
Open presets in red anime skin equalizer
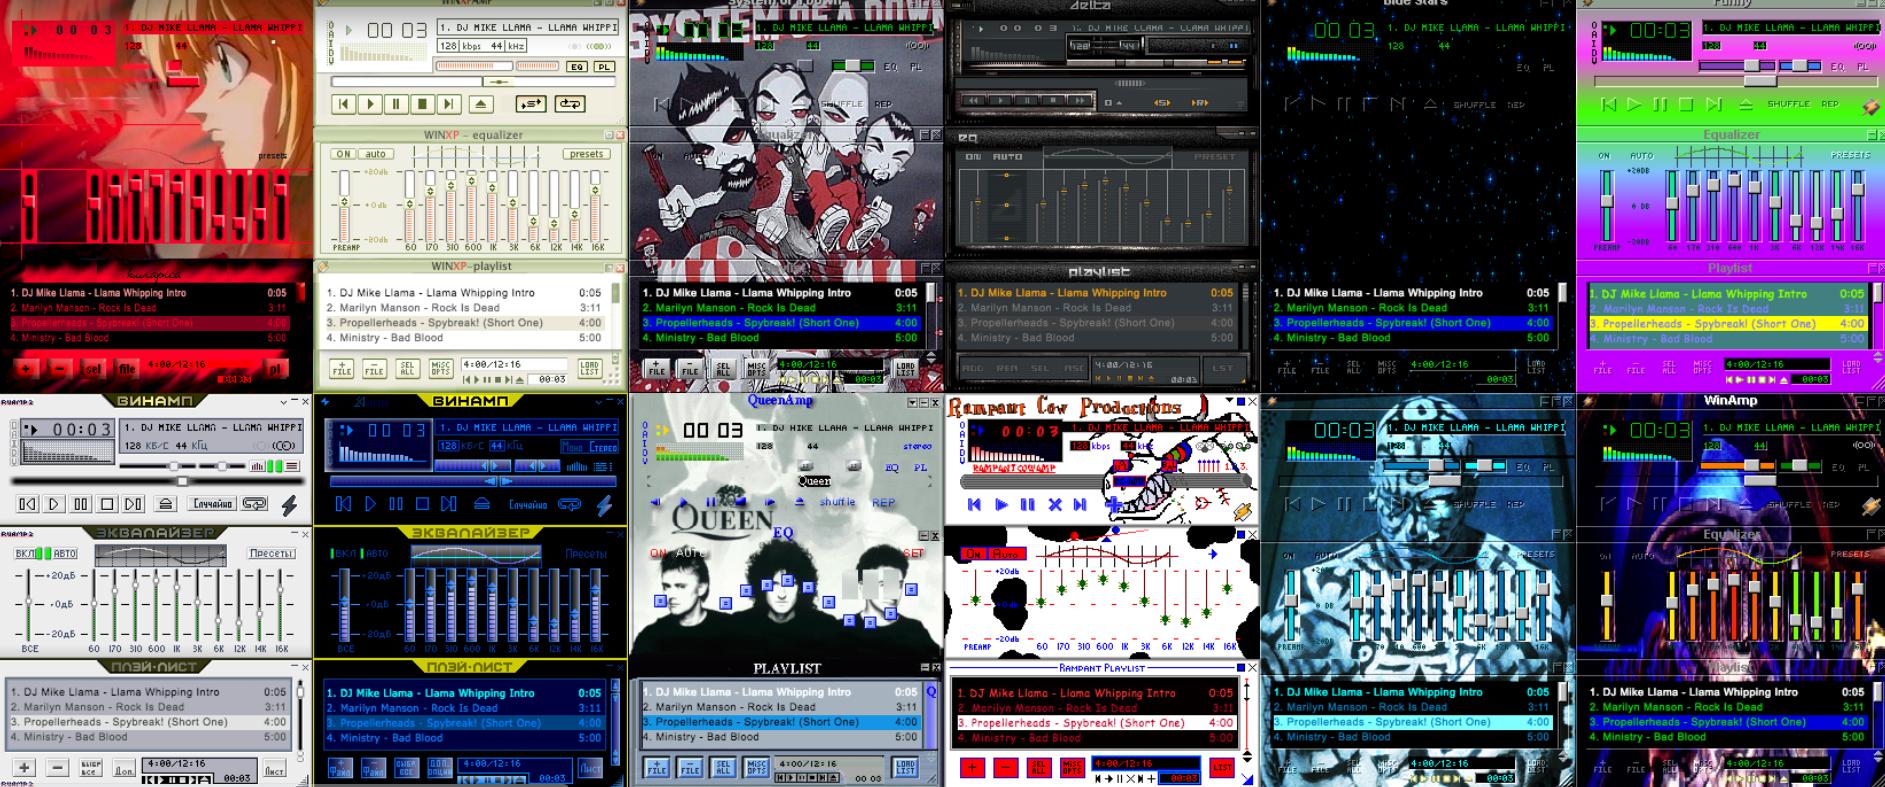272,156
